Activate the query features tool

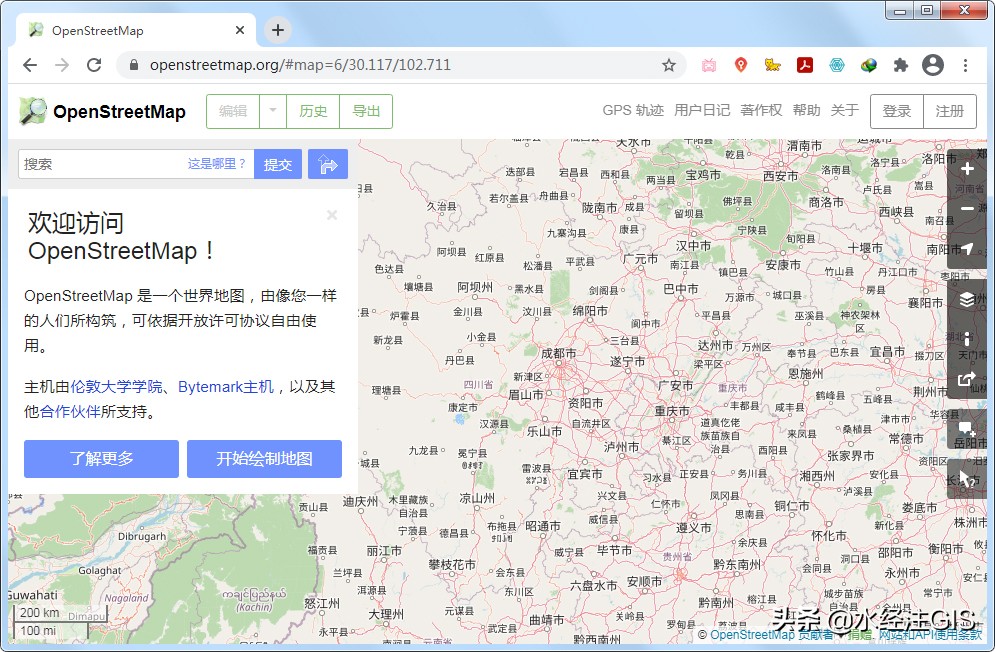pyautogui.click(x=967, y=479)
